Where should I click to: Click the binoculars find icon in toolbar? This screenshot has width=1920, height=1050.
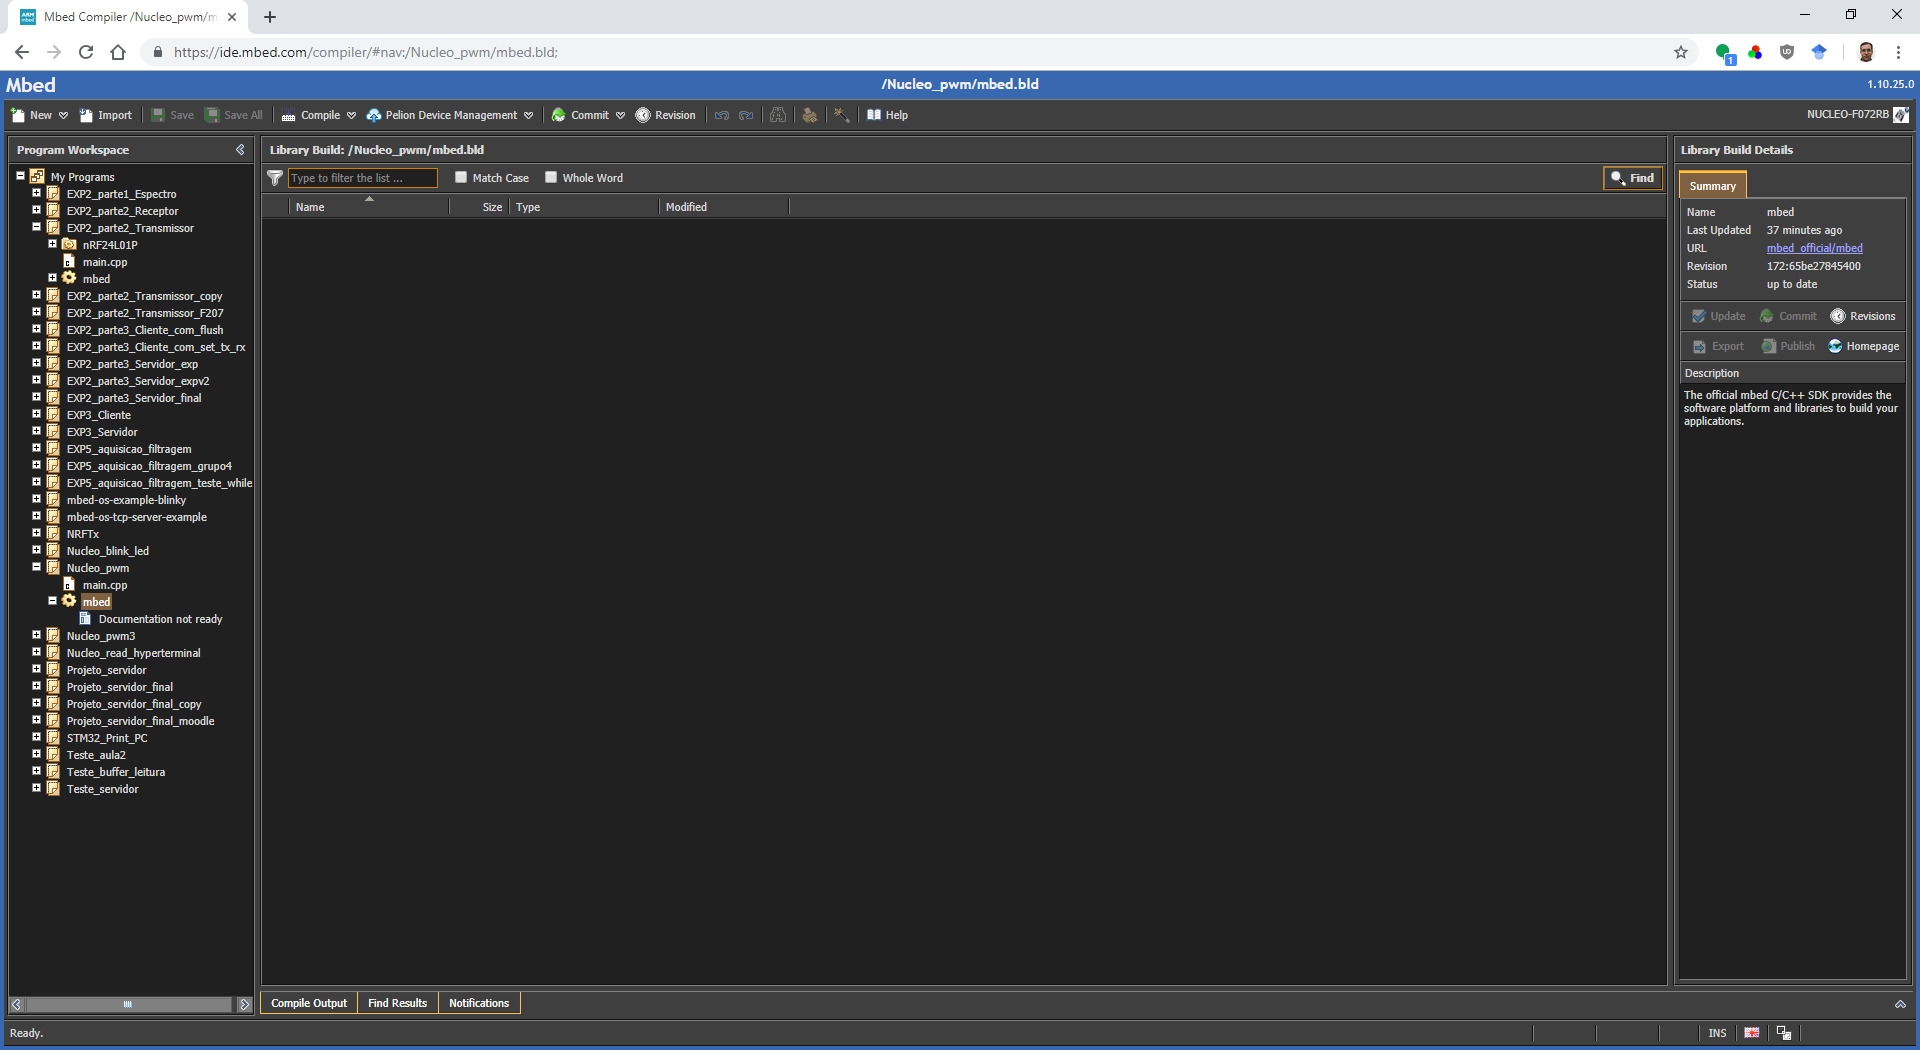point(778,115)
